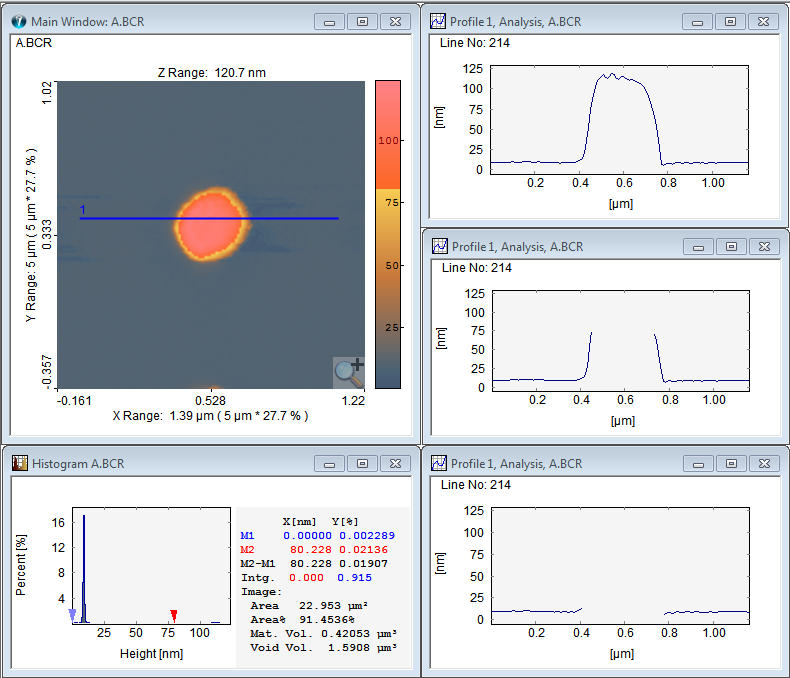Click the M2-M1 row value 0.01907
The width and height of the screenshot is (790, 678).
pyautogui.click(x=363, y=564)
